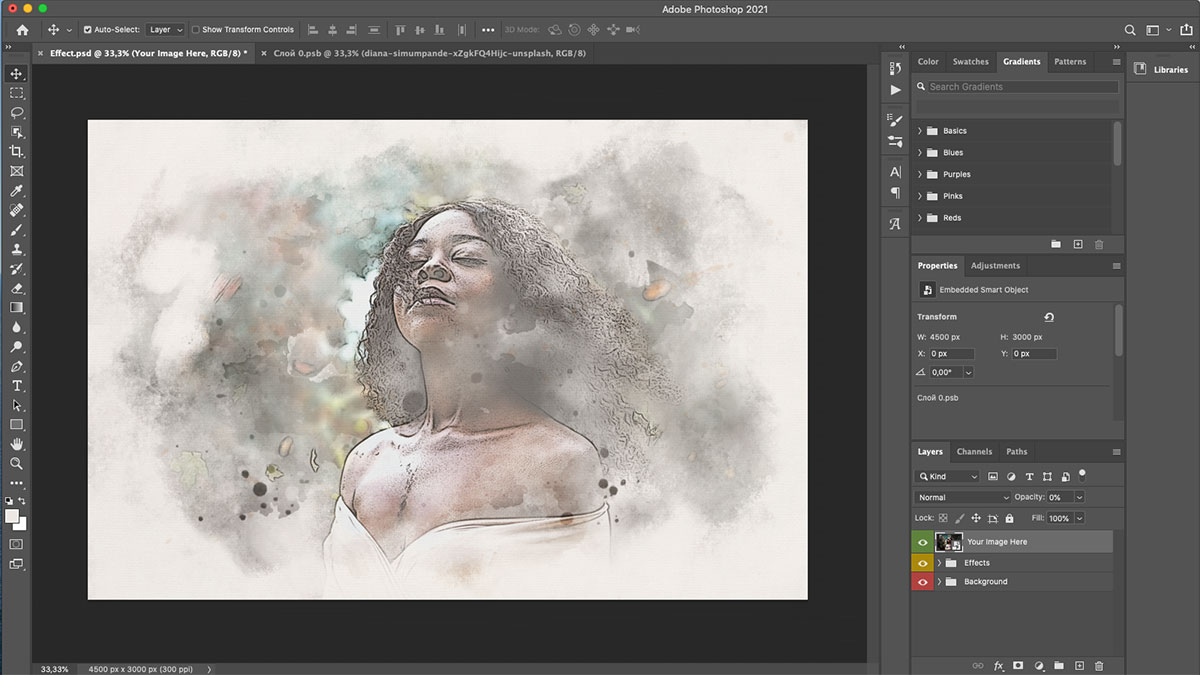Expand the Background layer group

click(x=939, y=582)
